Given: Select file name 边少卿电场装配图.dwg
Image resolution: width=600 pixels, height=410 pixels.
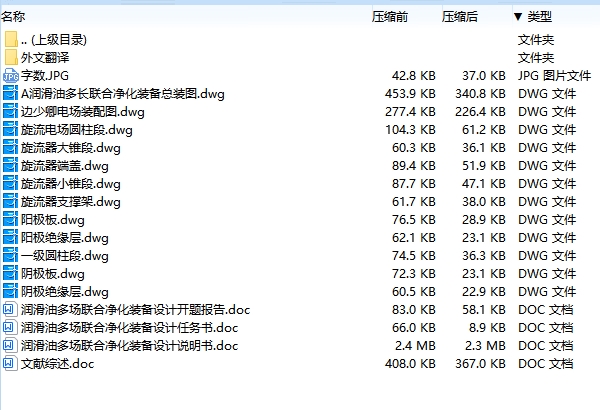Looking at the screenshot, I should pyautogui.click(x=83, y=112).
